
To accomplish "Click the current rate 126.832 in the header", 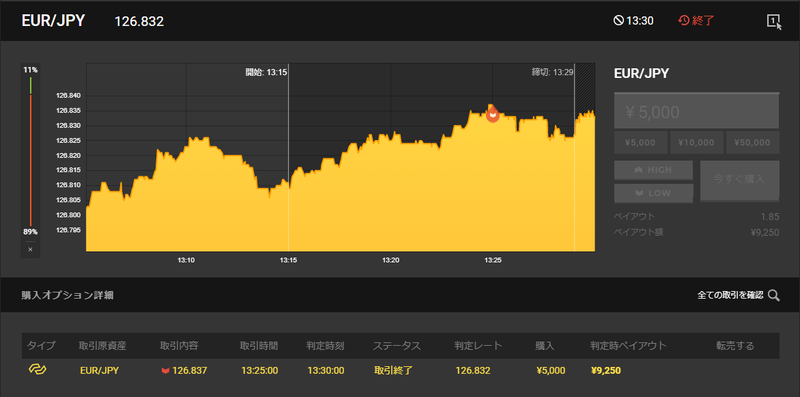I will pyautogui.click(x=139, y=21).
